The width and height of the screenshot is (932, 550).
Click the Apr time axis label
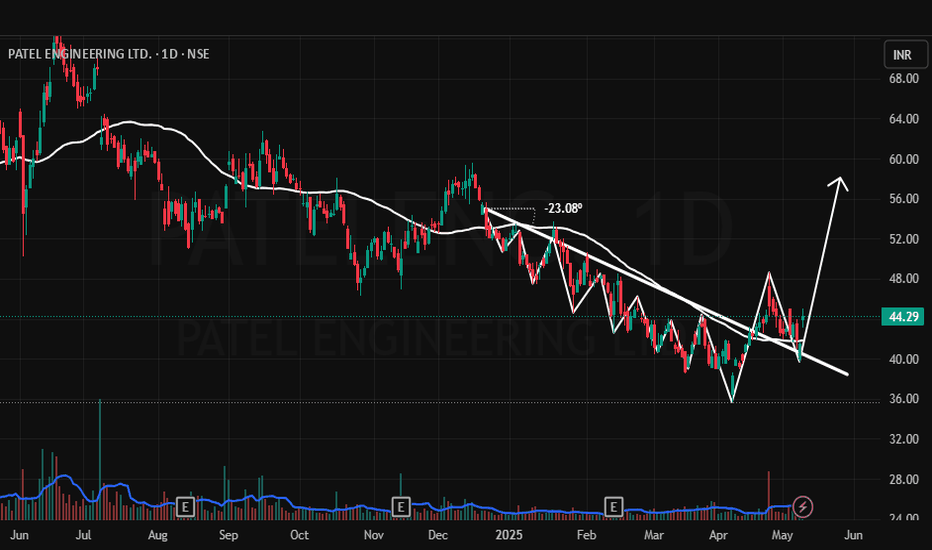[x=718, y=535]
